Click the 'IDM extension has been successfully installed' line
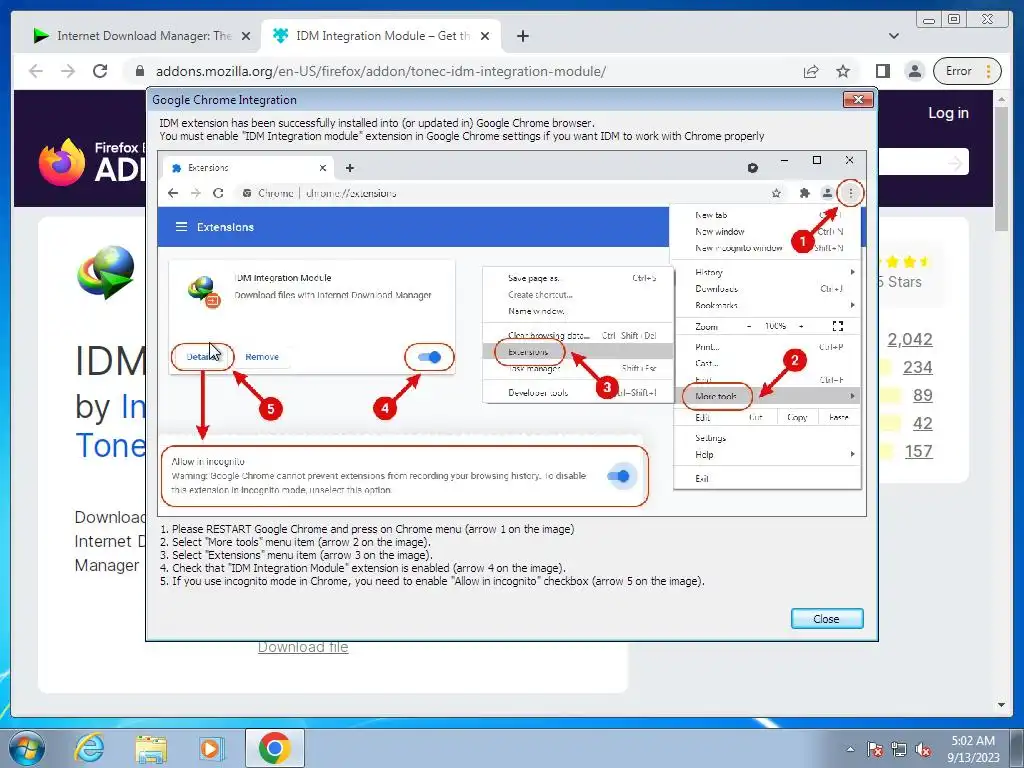 click(377, 123)
